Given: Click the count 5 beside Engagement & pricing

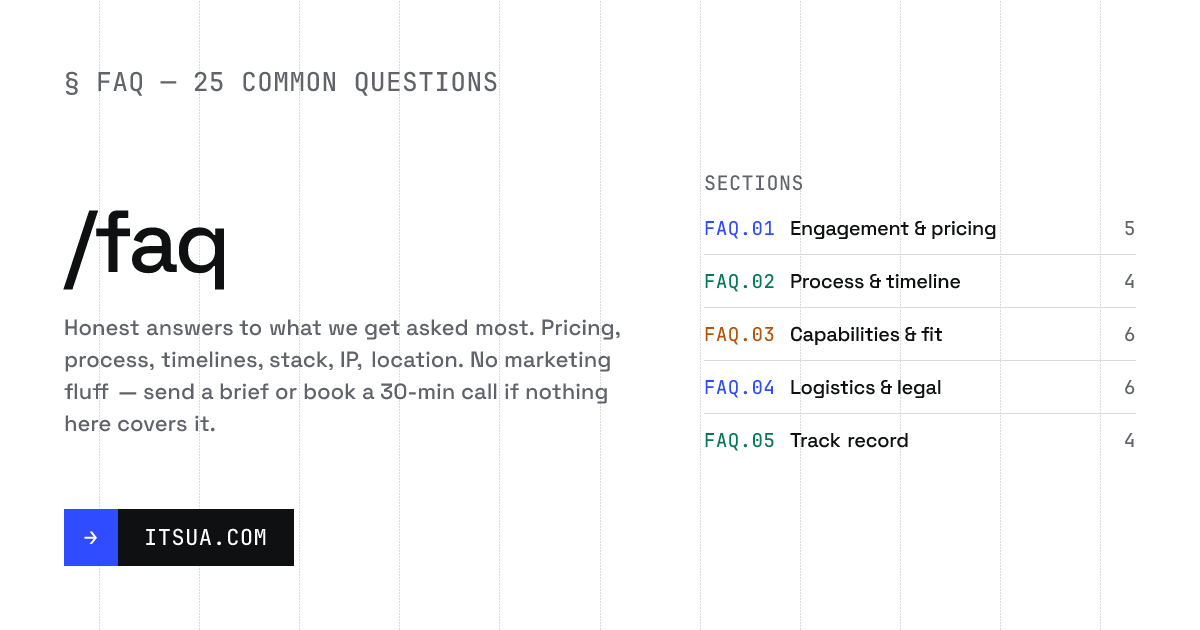Looking at the screenshot, I should (x=1129, y=229).
